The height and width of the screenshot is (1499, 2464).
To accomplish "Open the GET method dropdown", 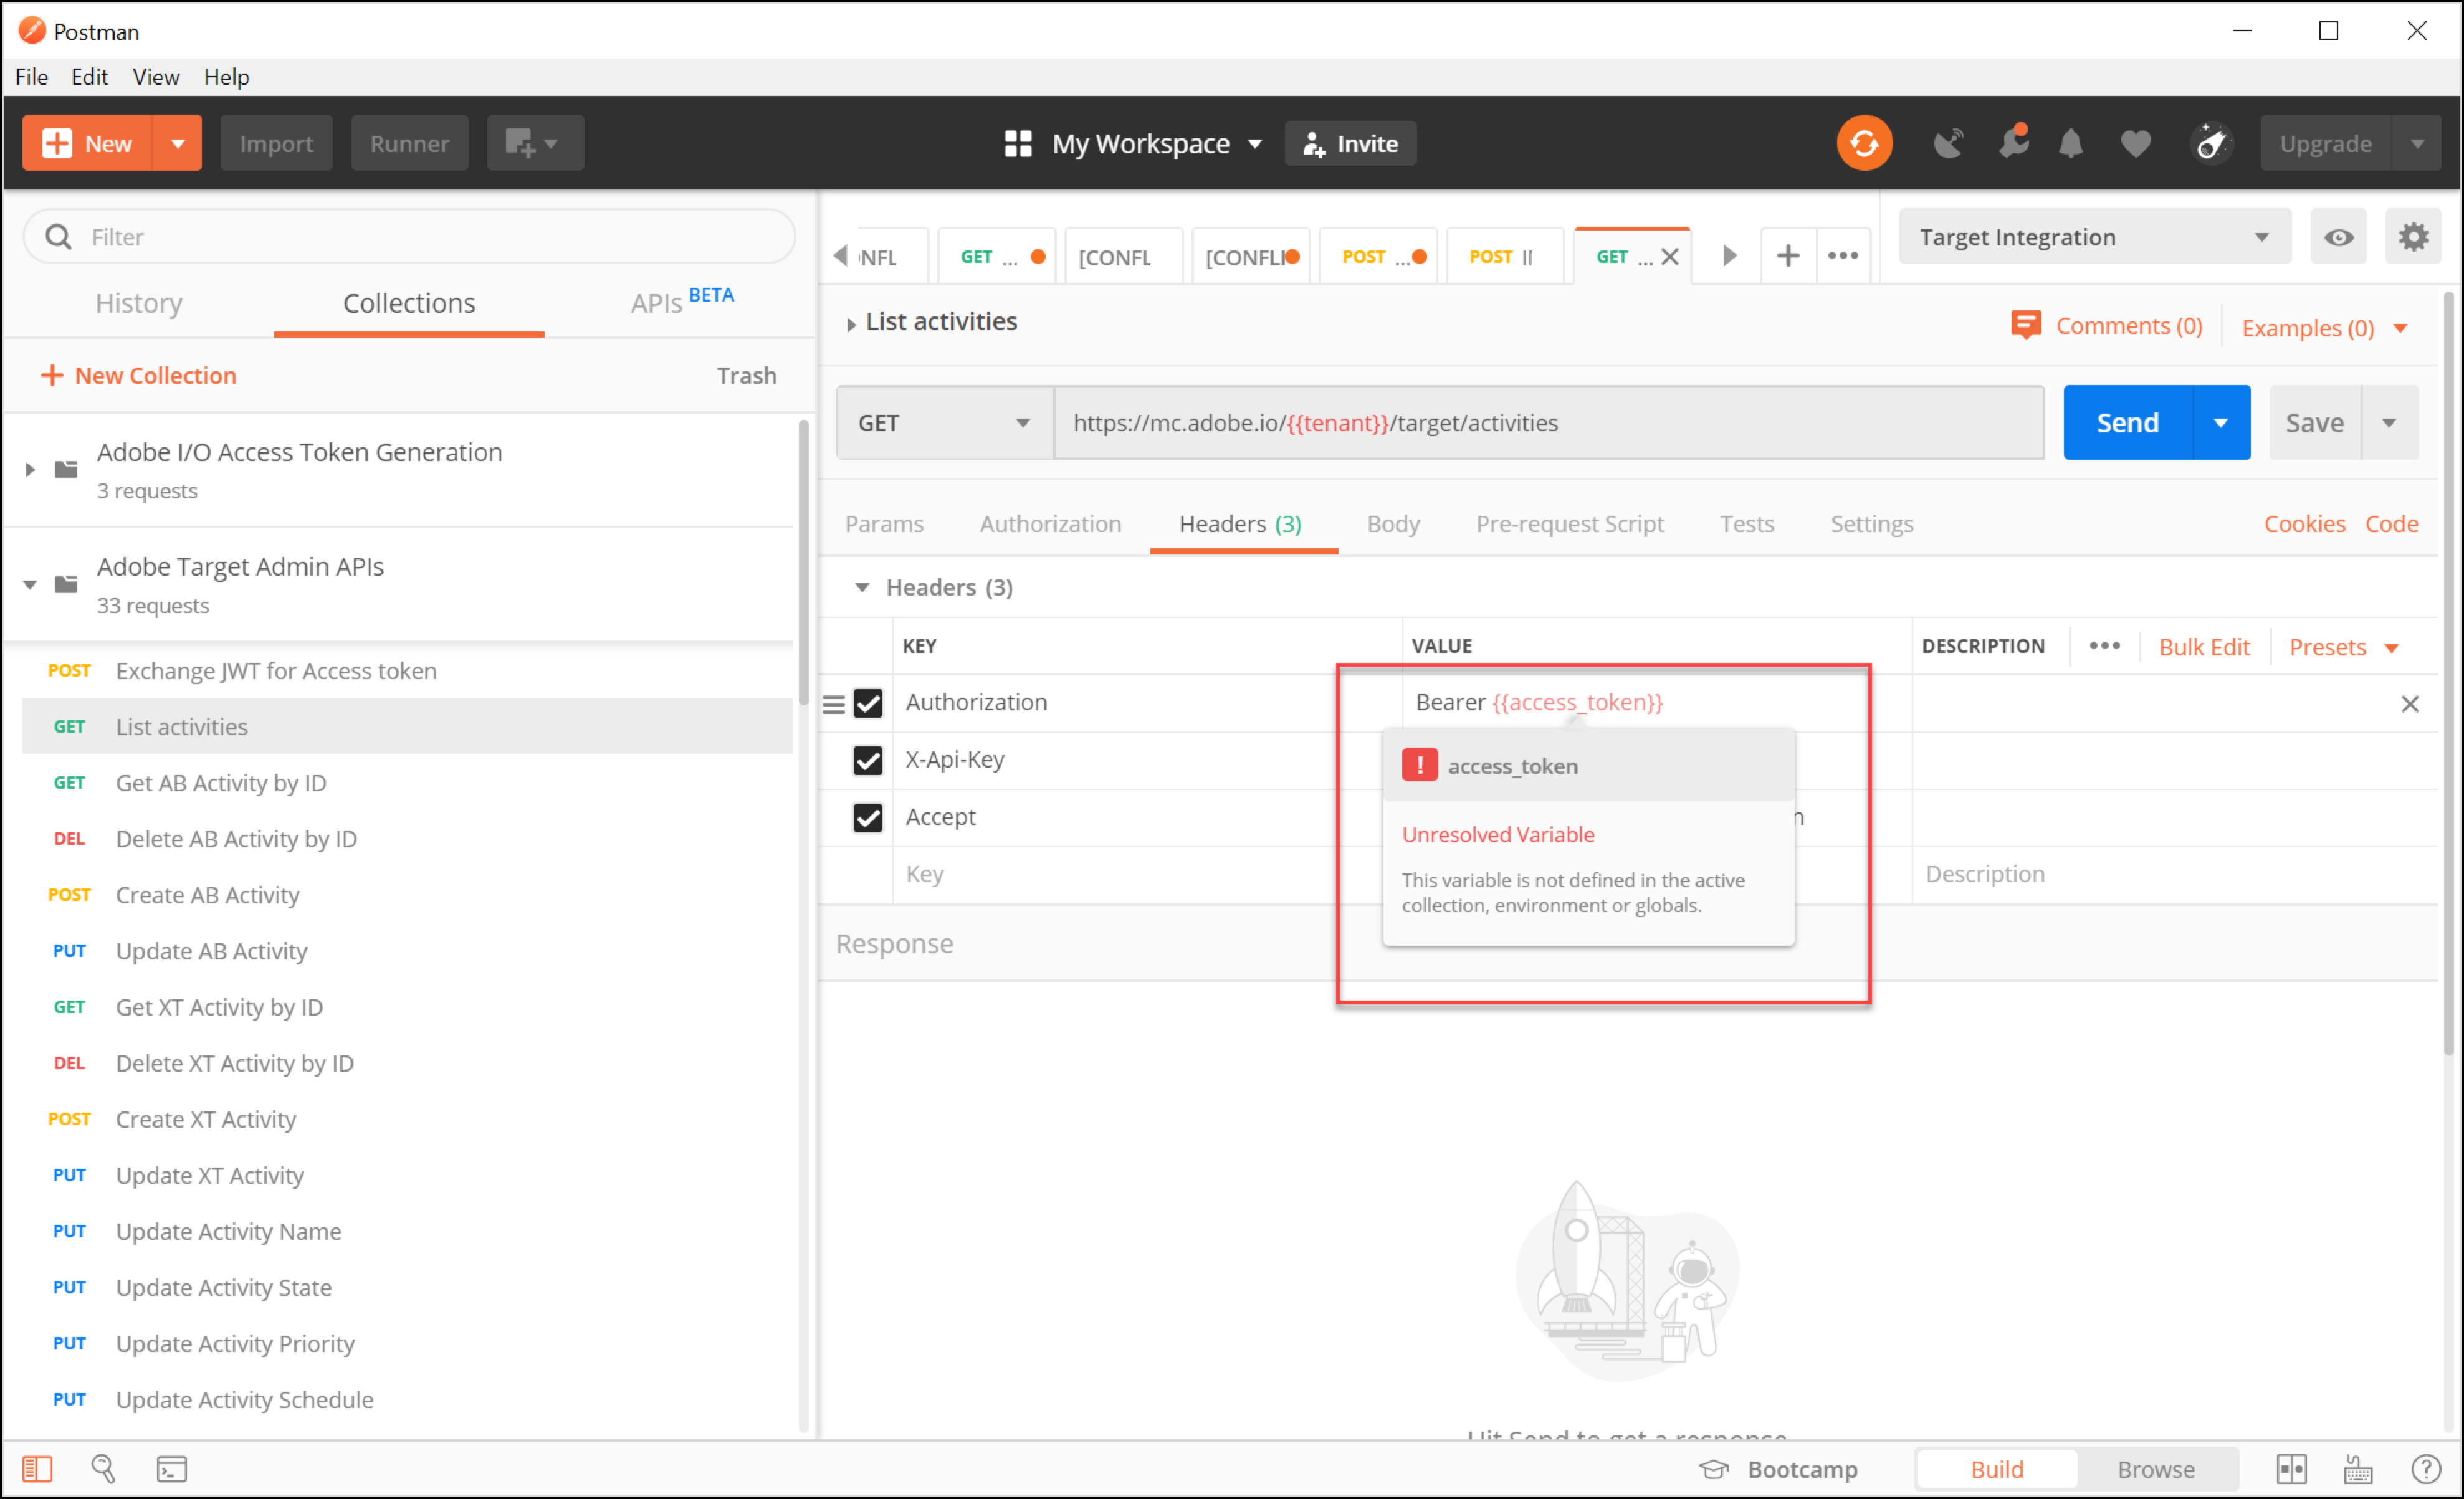I will point(943,423).
